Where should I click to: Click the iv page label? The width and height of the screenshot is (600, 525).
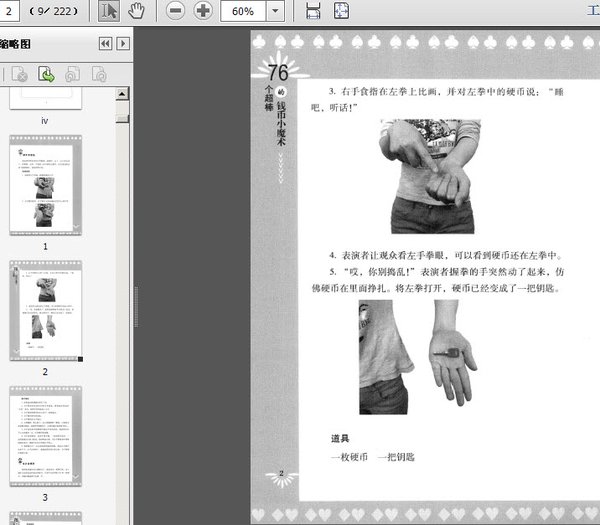(45, 121)
